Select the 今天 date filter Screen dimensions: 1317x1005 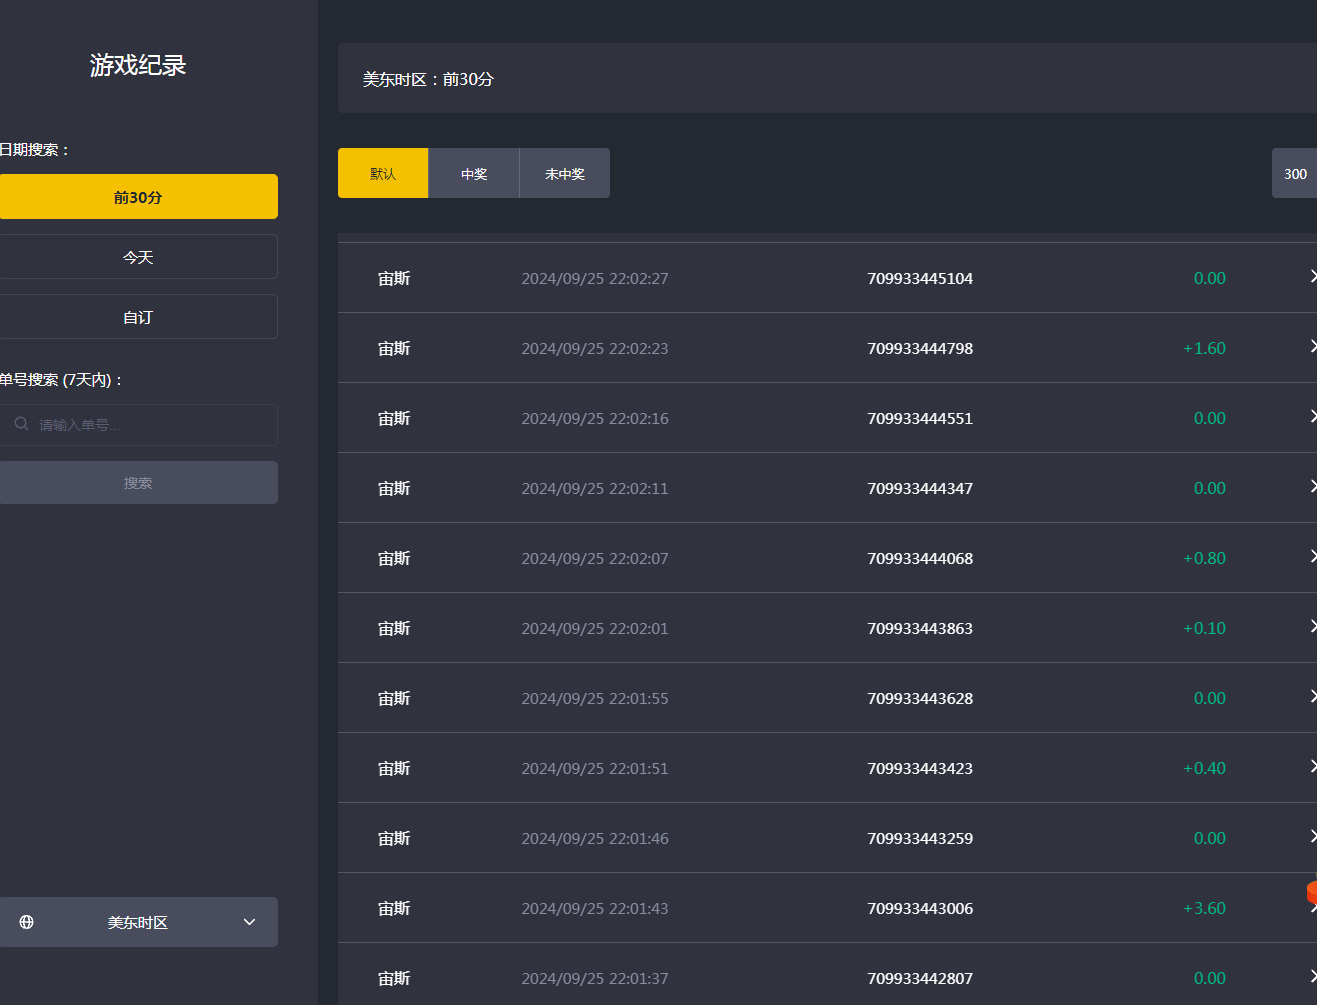coord(138,257)
